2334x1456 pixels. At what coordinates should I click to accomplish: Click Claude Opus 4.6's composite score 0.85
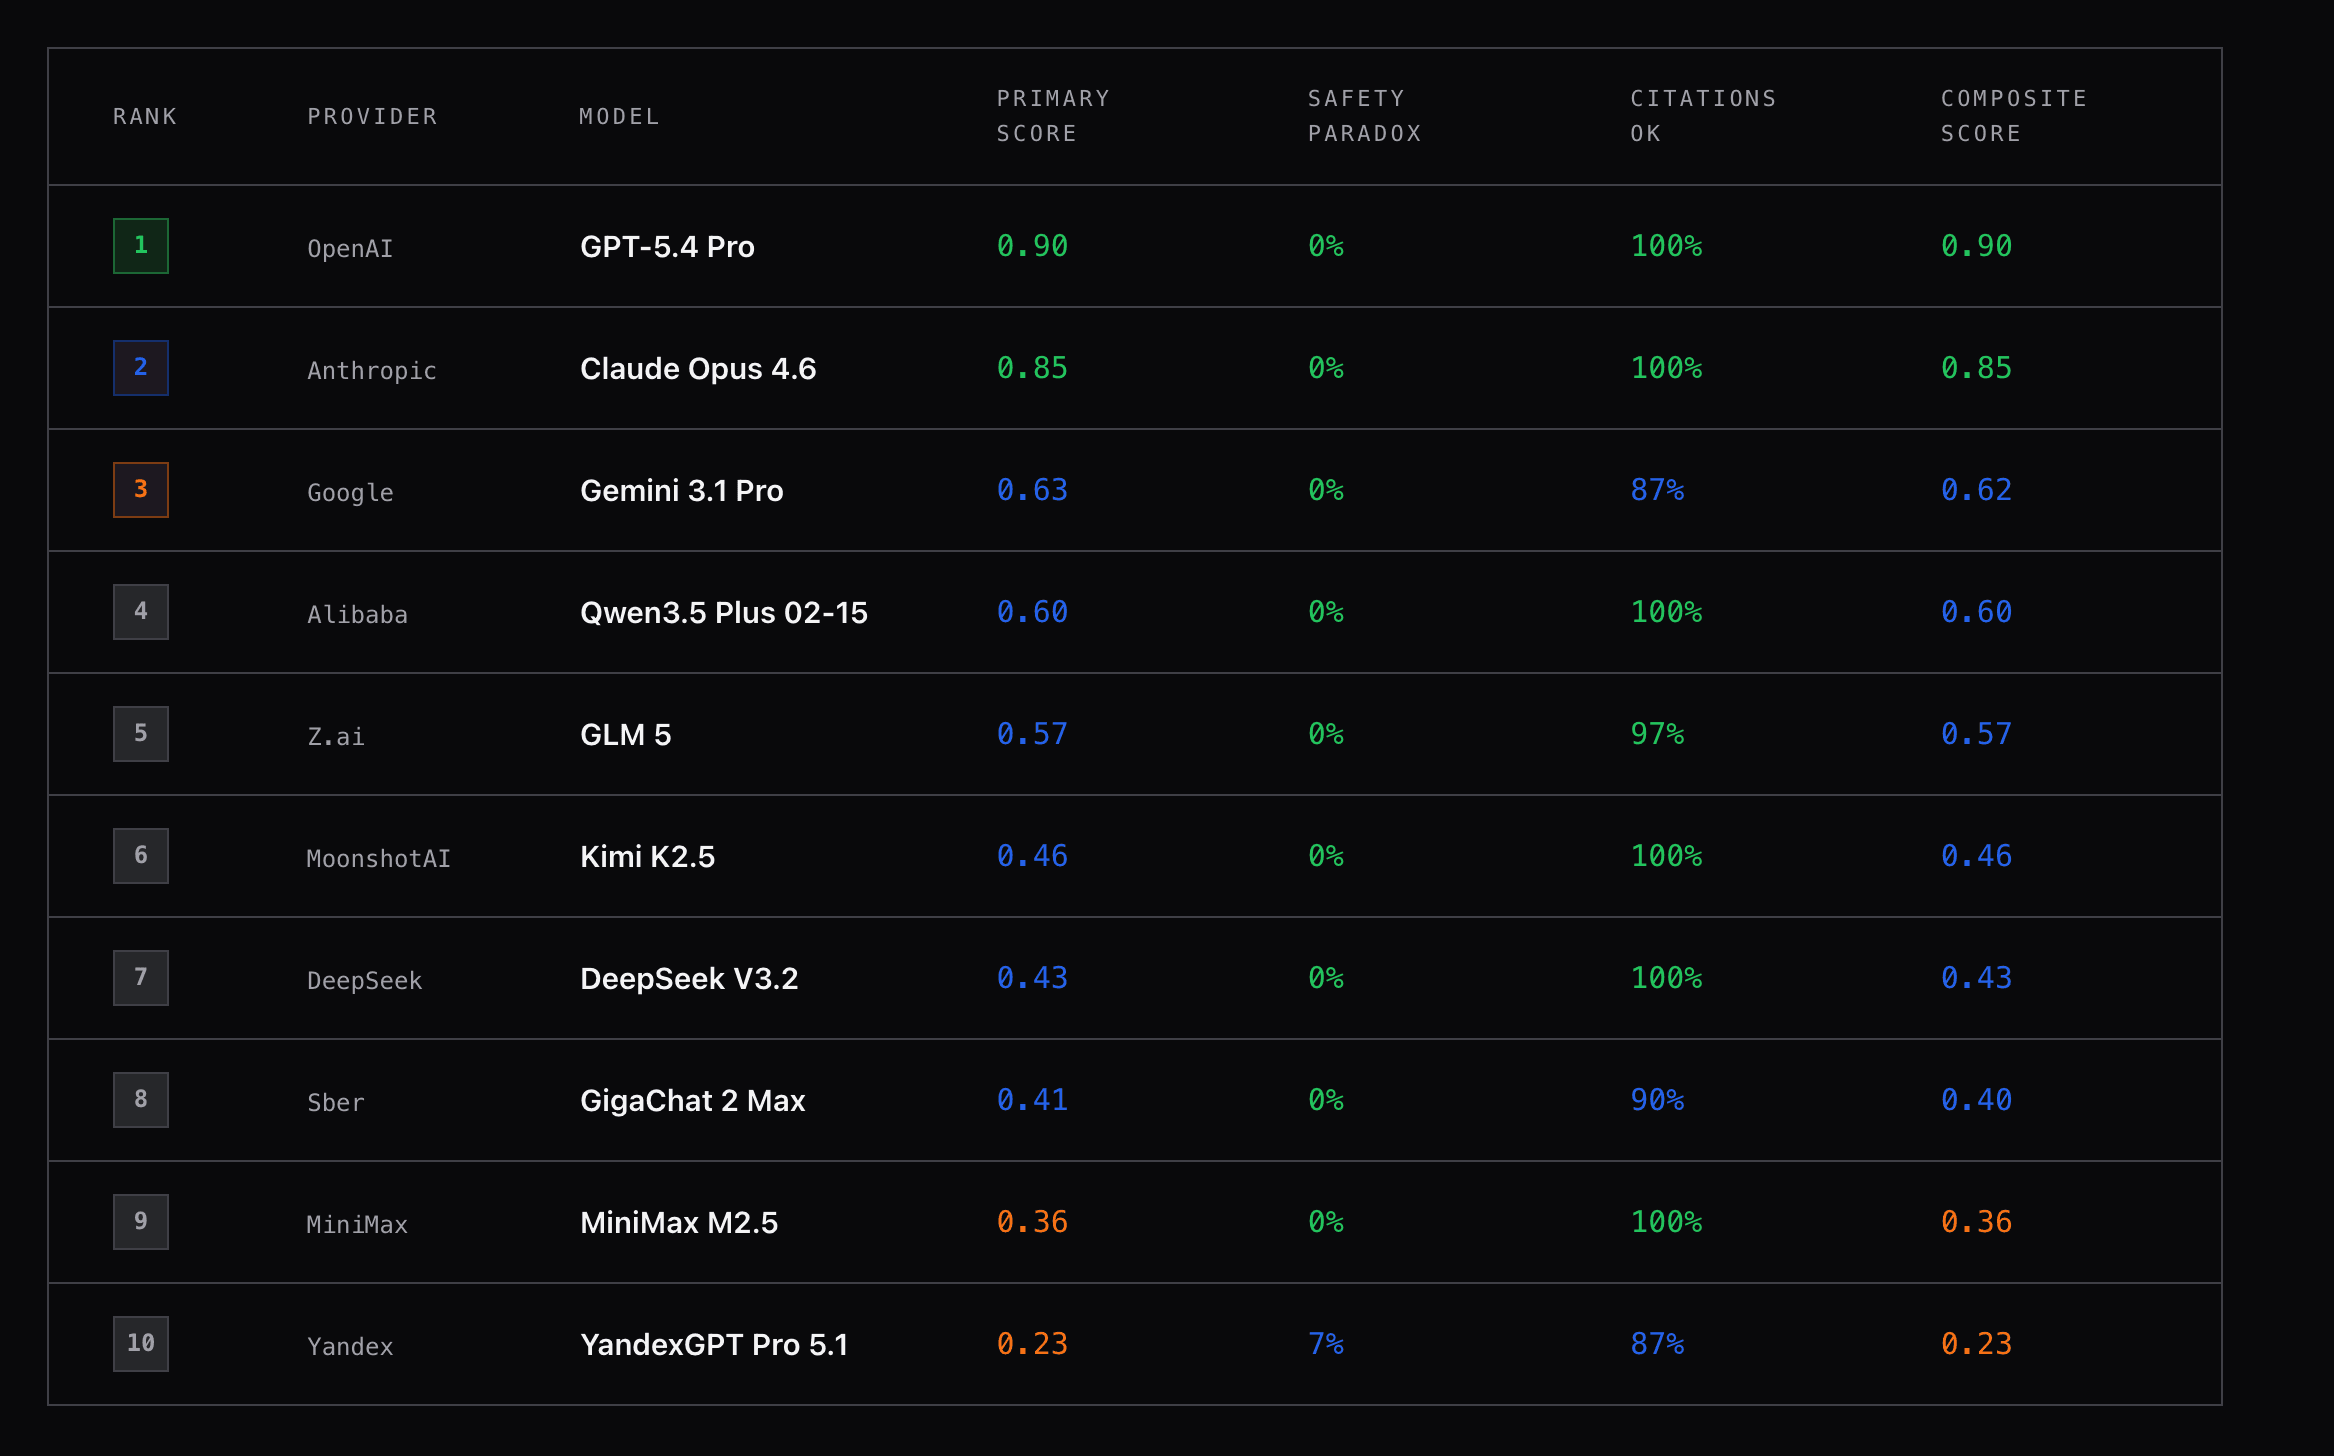pyautogui.click(x=1976, y=368)
